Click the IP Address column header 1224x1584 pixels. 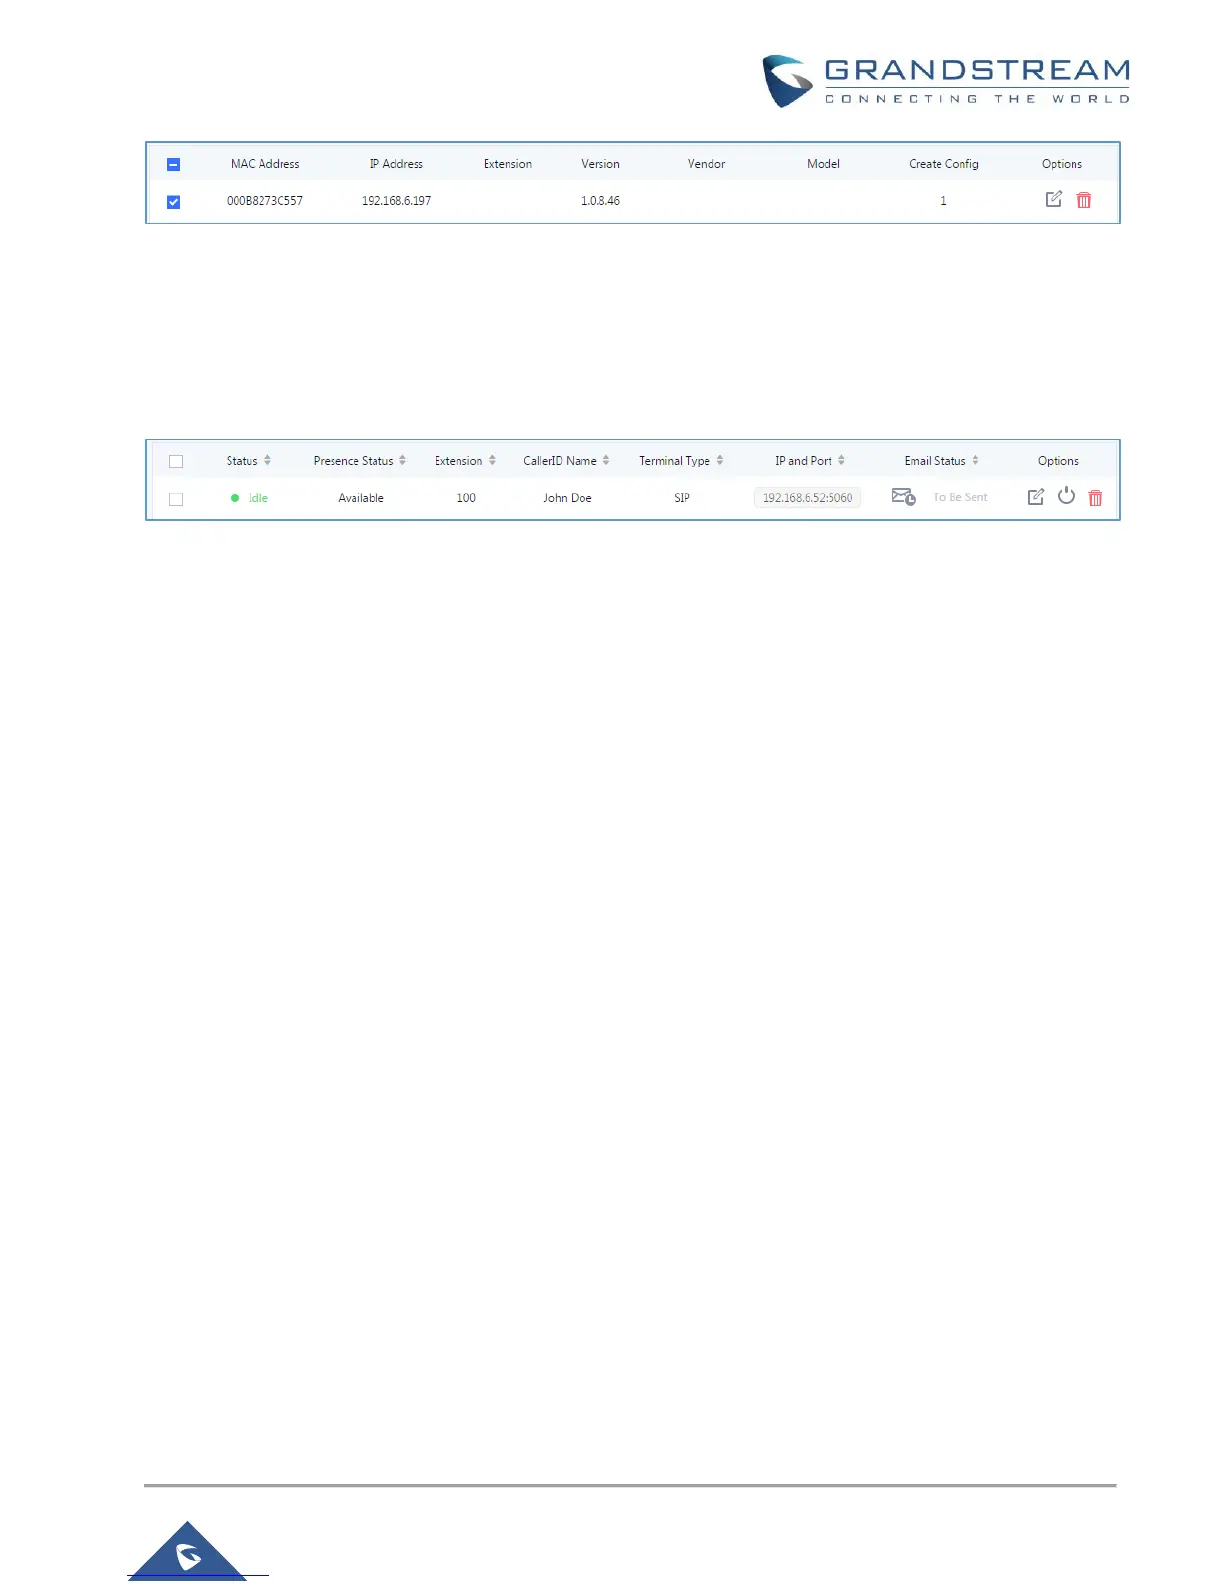tap(396, 164)
